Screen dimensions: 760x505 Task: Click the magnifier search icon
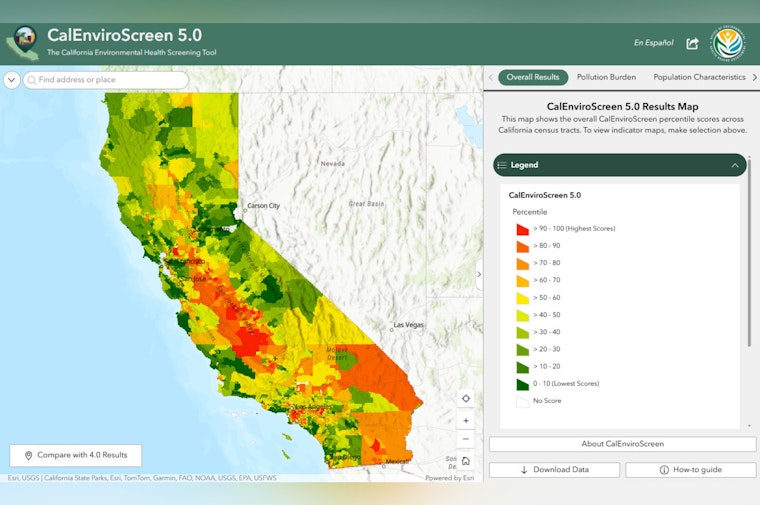pyautogui.click(x=32, y=80)
